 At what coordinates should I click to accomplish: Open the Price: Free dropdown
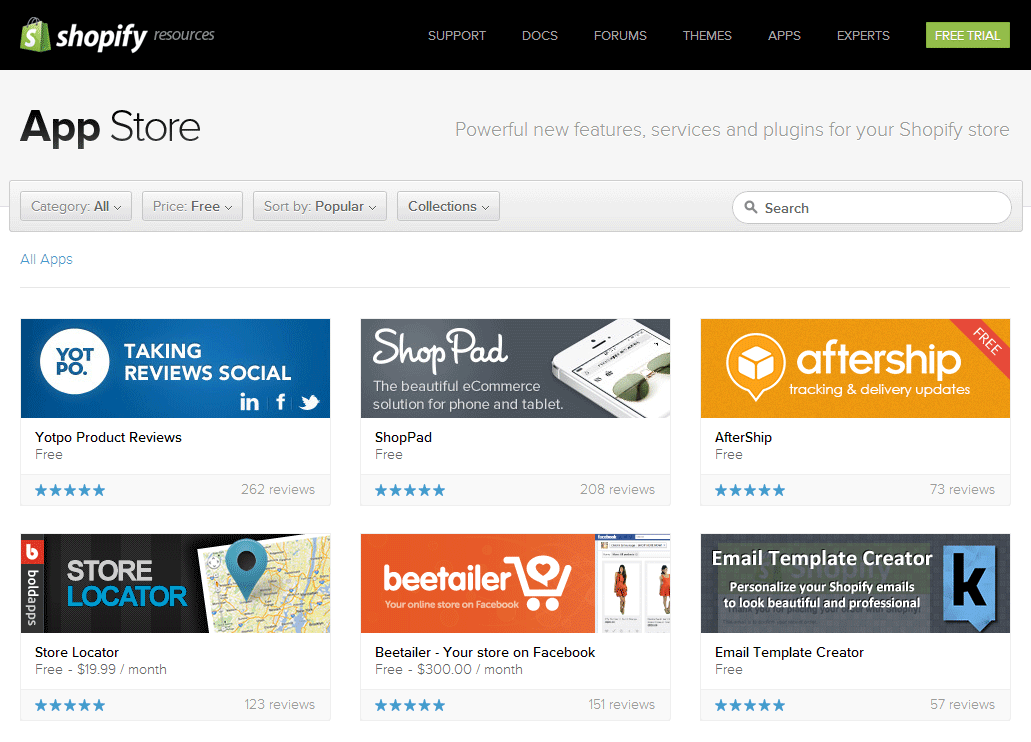point(192,206)
